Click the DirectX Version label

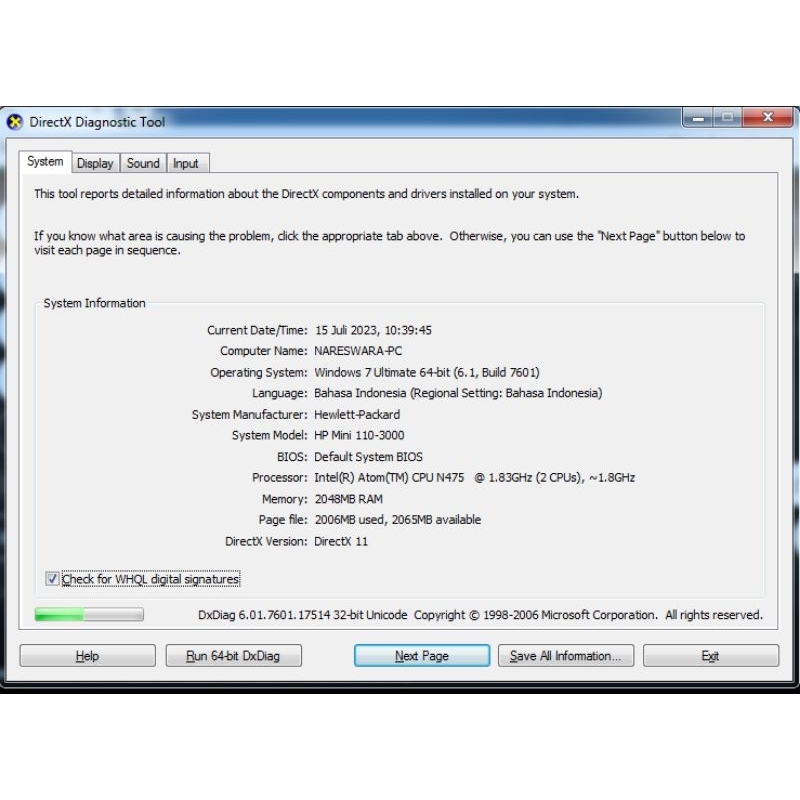pos(266,541)
